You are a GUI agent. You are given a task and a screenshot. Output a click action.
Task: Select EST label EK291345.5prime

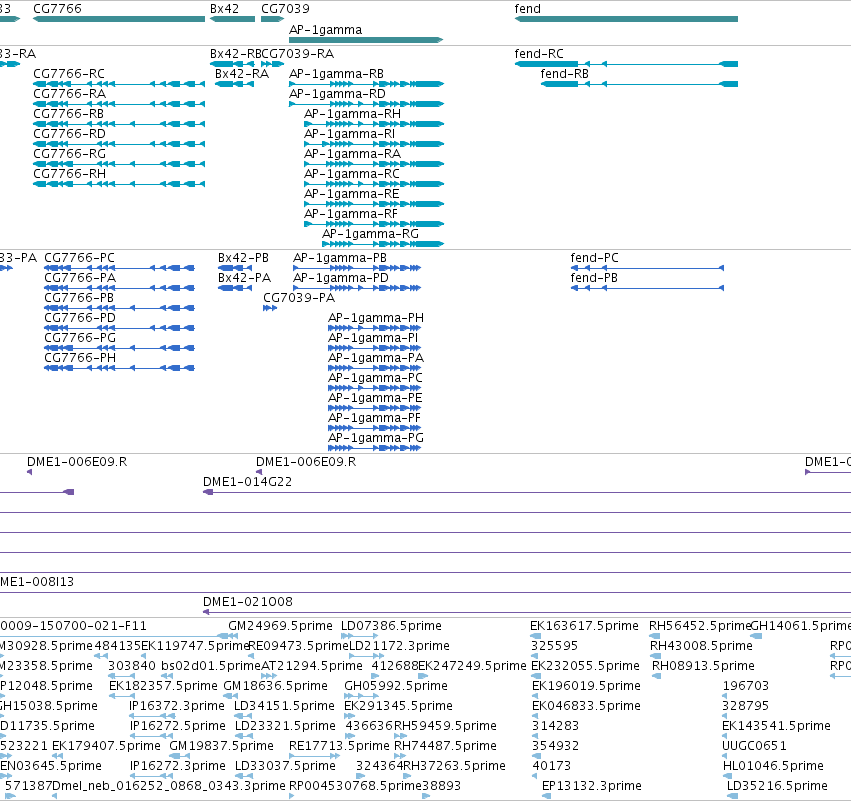coord(398,705)
